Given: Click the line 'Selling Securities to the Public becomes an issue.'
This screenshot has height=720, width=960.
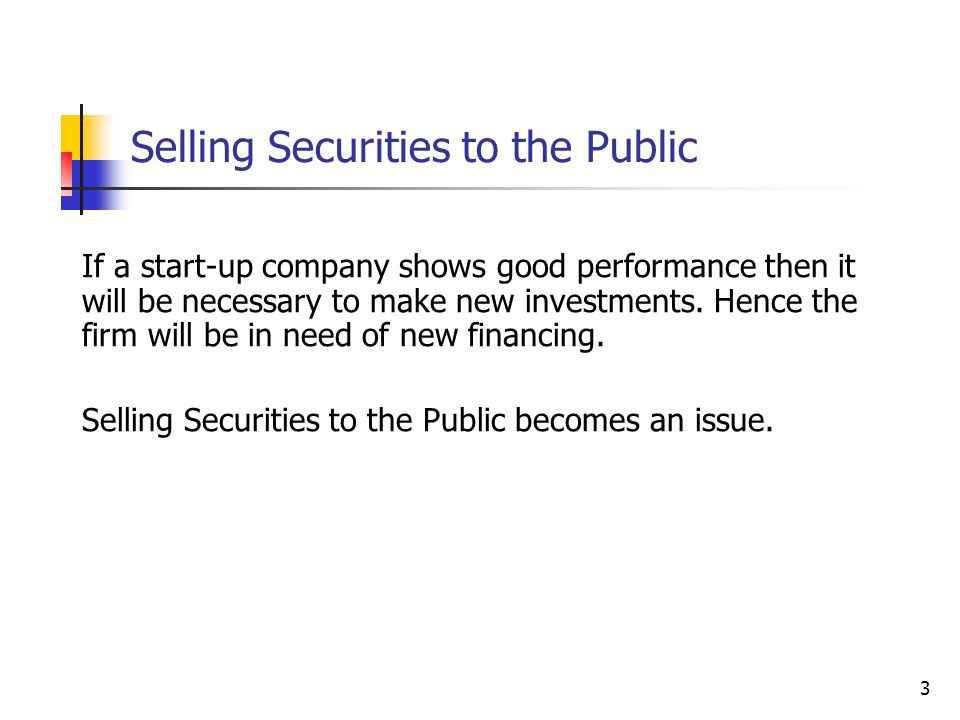Looking at the screenshot, I should tap(427, 421).
